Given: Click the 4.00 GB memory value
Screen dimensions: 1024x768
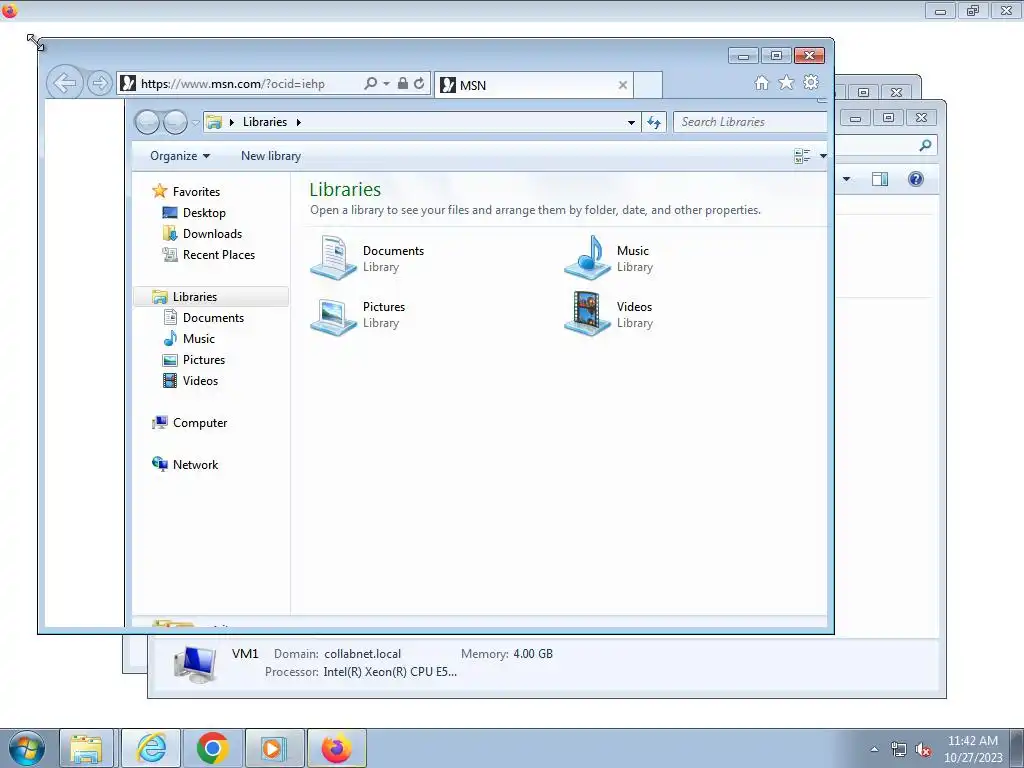Looking at the screenshot, I should (533, 654).
